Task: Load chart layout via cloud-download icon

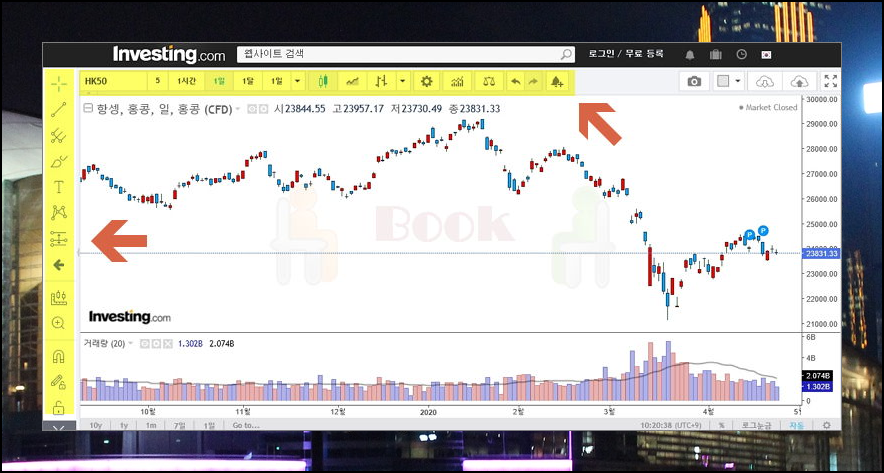Action: [764, 82]
